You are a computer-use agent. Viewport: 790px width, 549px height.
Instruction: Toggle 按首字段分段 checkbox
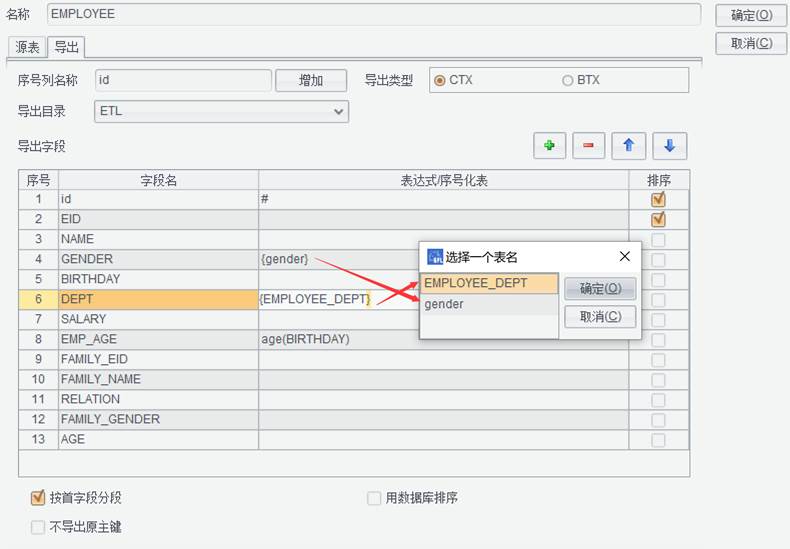coord(38,498)
